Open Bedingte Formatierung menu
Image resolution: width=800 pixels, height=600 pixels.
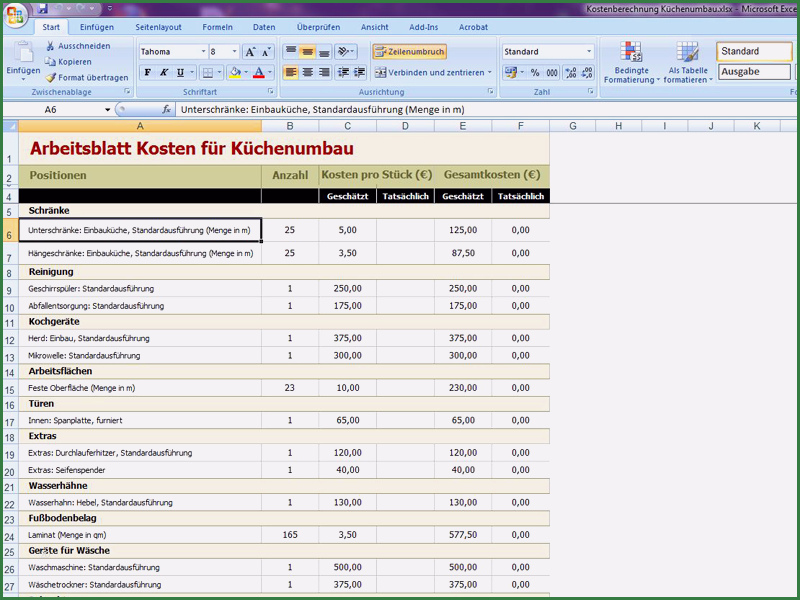click(631, 62)
